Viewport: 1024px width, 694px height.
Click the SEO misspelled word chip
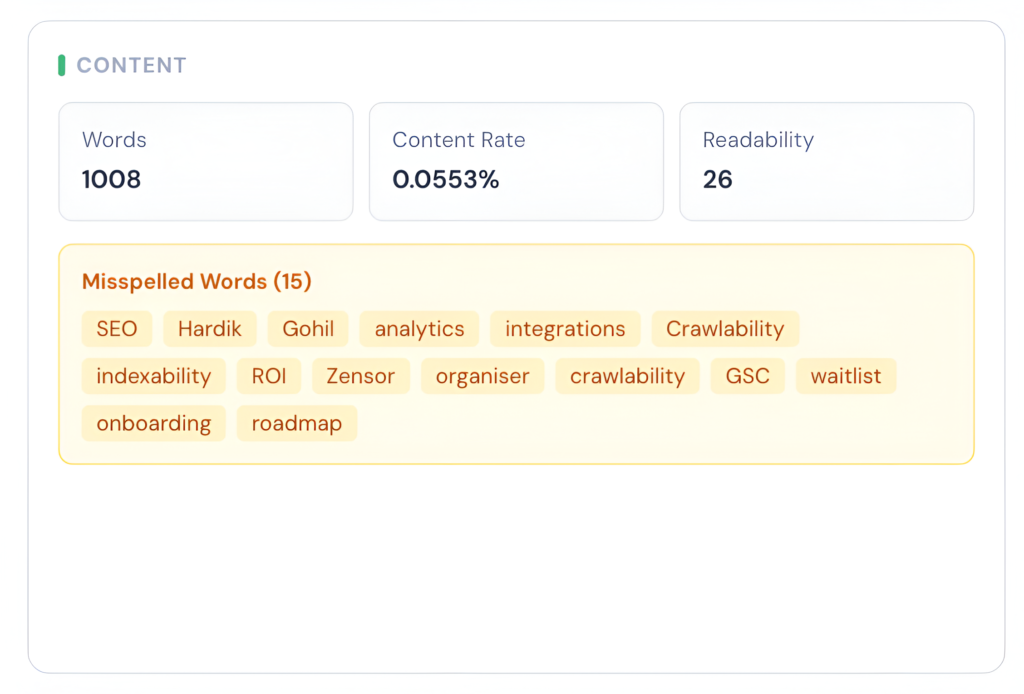pyautogui.click(x=116, y=329)
